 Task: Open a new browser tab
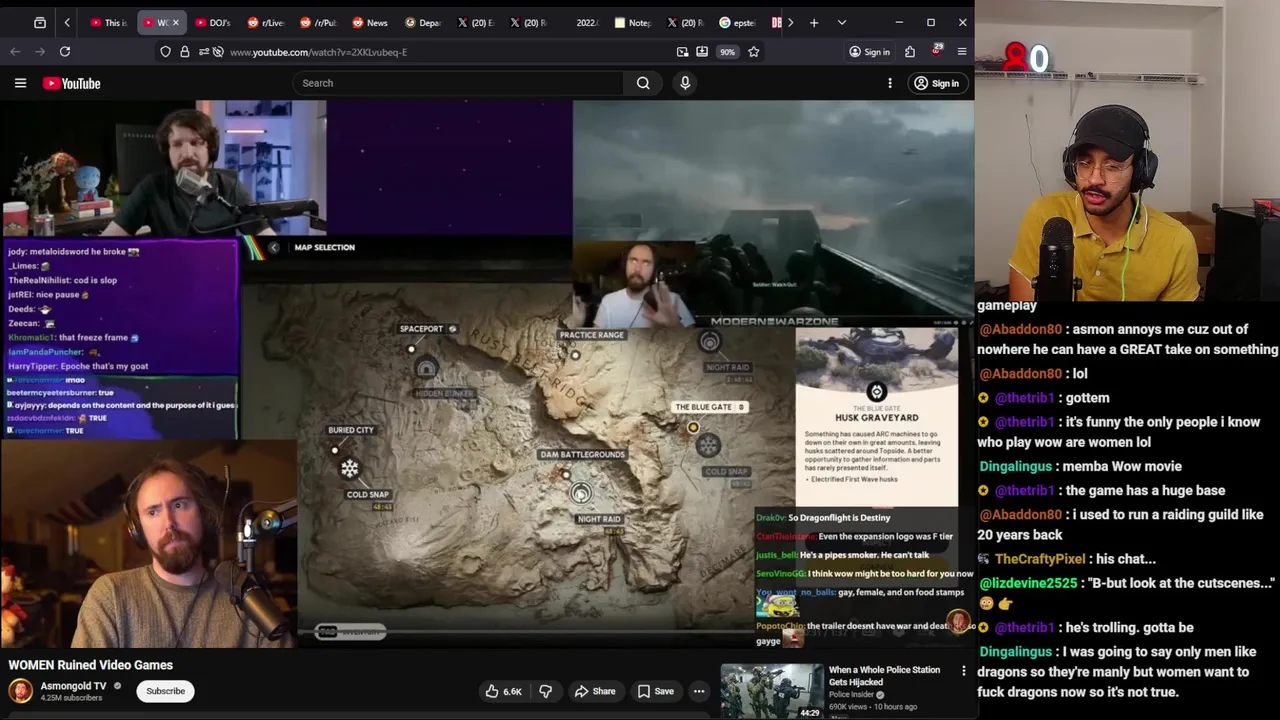(814, 22)
